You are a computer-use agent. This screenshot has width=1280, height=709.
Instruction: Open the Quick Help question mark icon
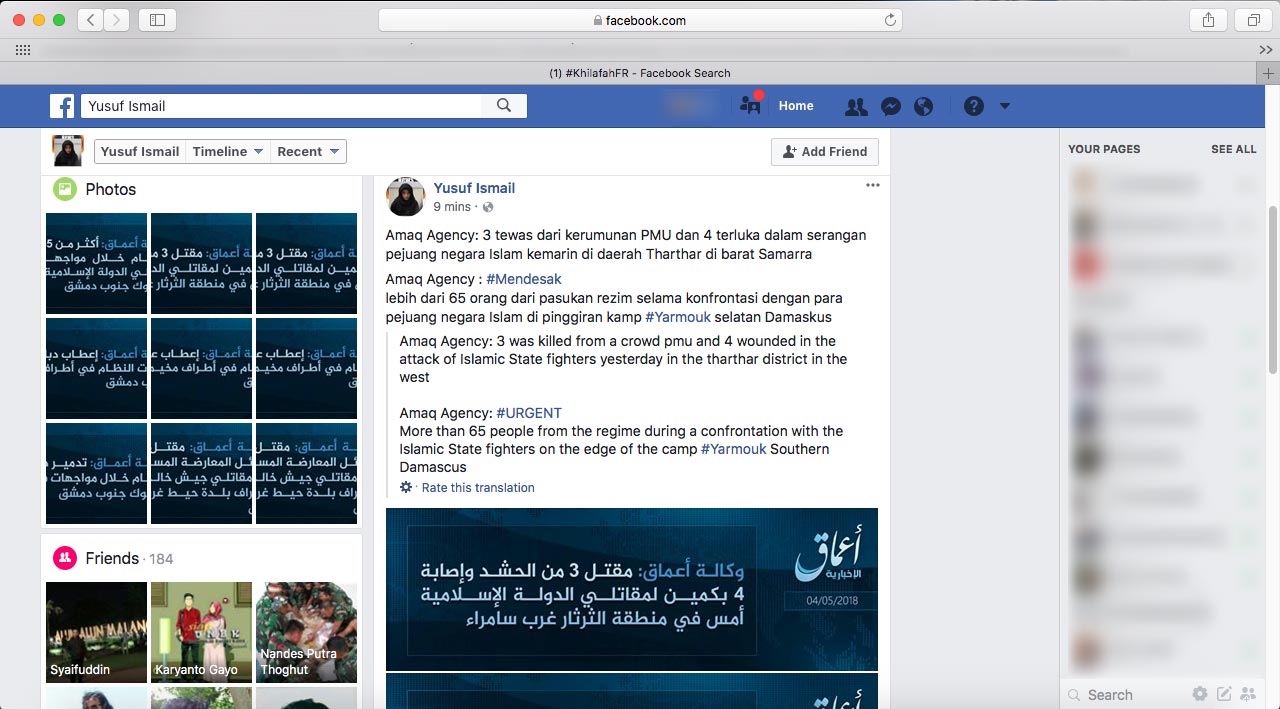974,106
